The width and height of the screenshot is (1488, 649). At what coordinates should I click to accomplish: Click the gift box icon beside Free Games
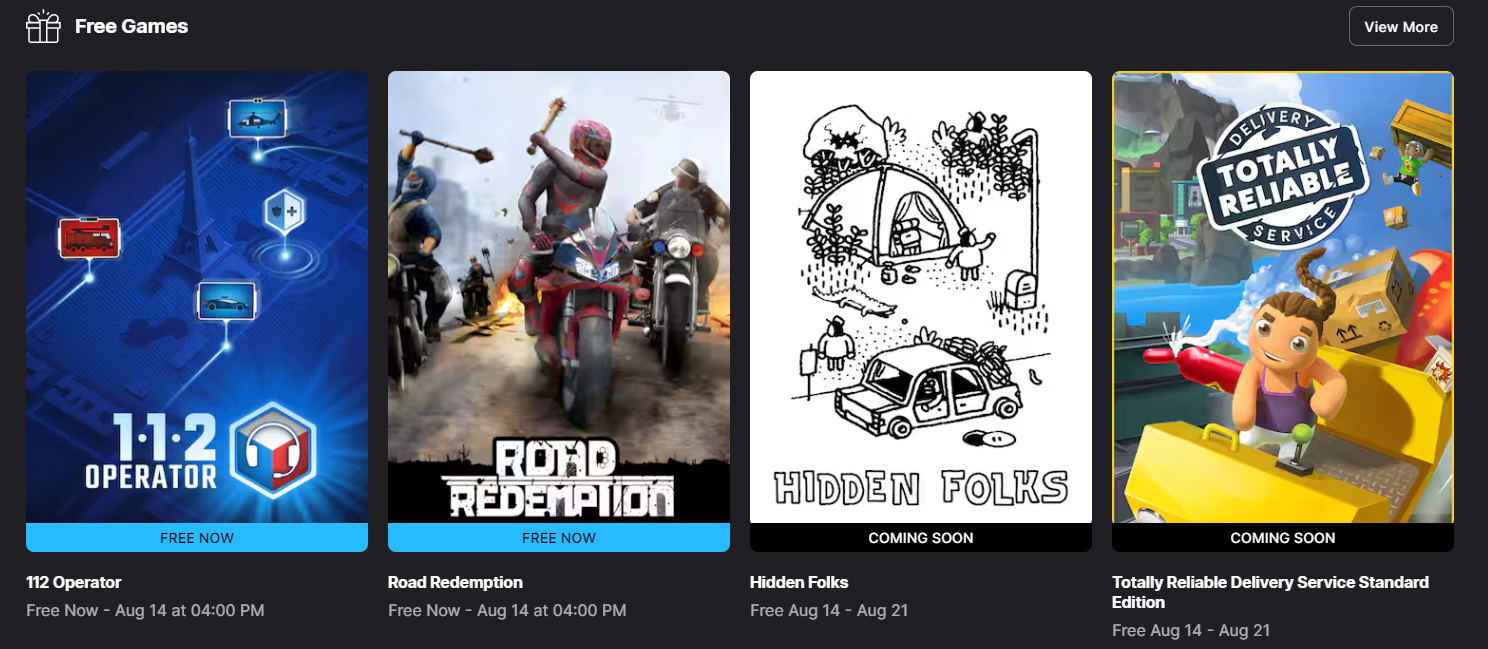click(x=43, y=27)
